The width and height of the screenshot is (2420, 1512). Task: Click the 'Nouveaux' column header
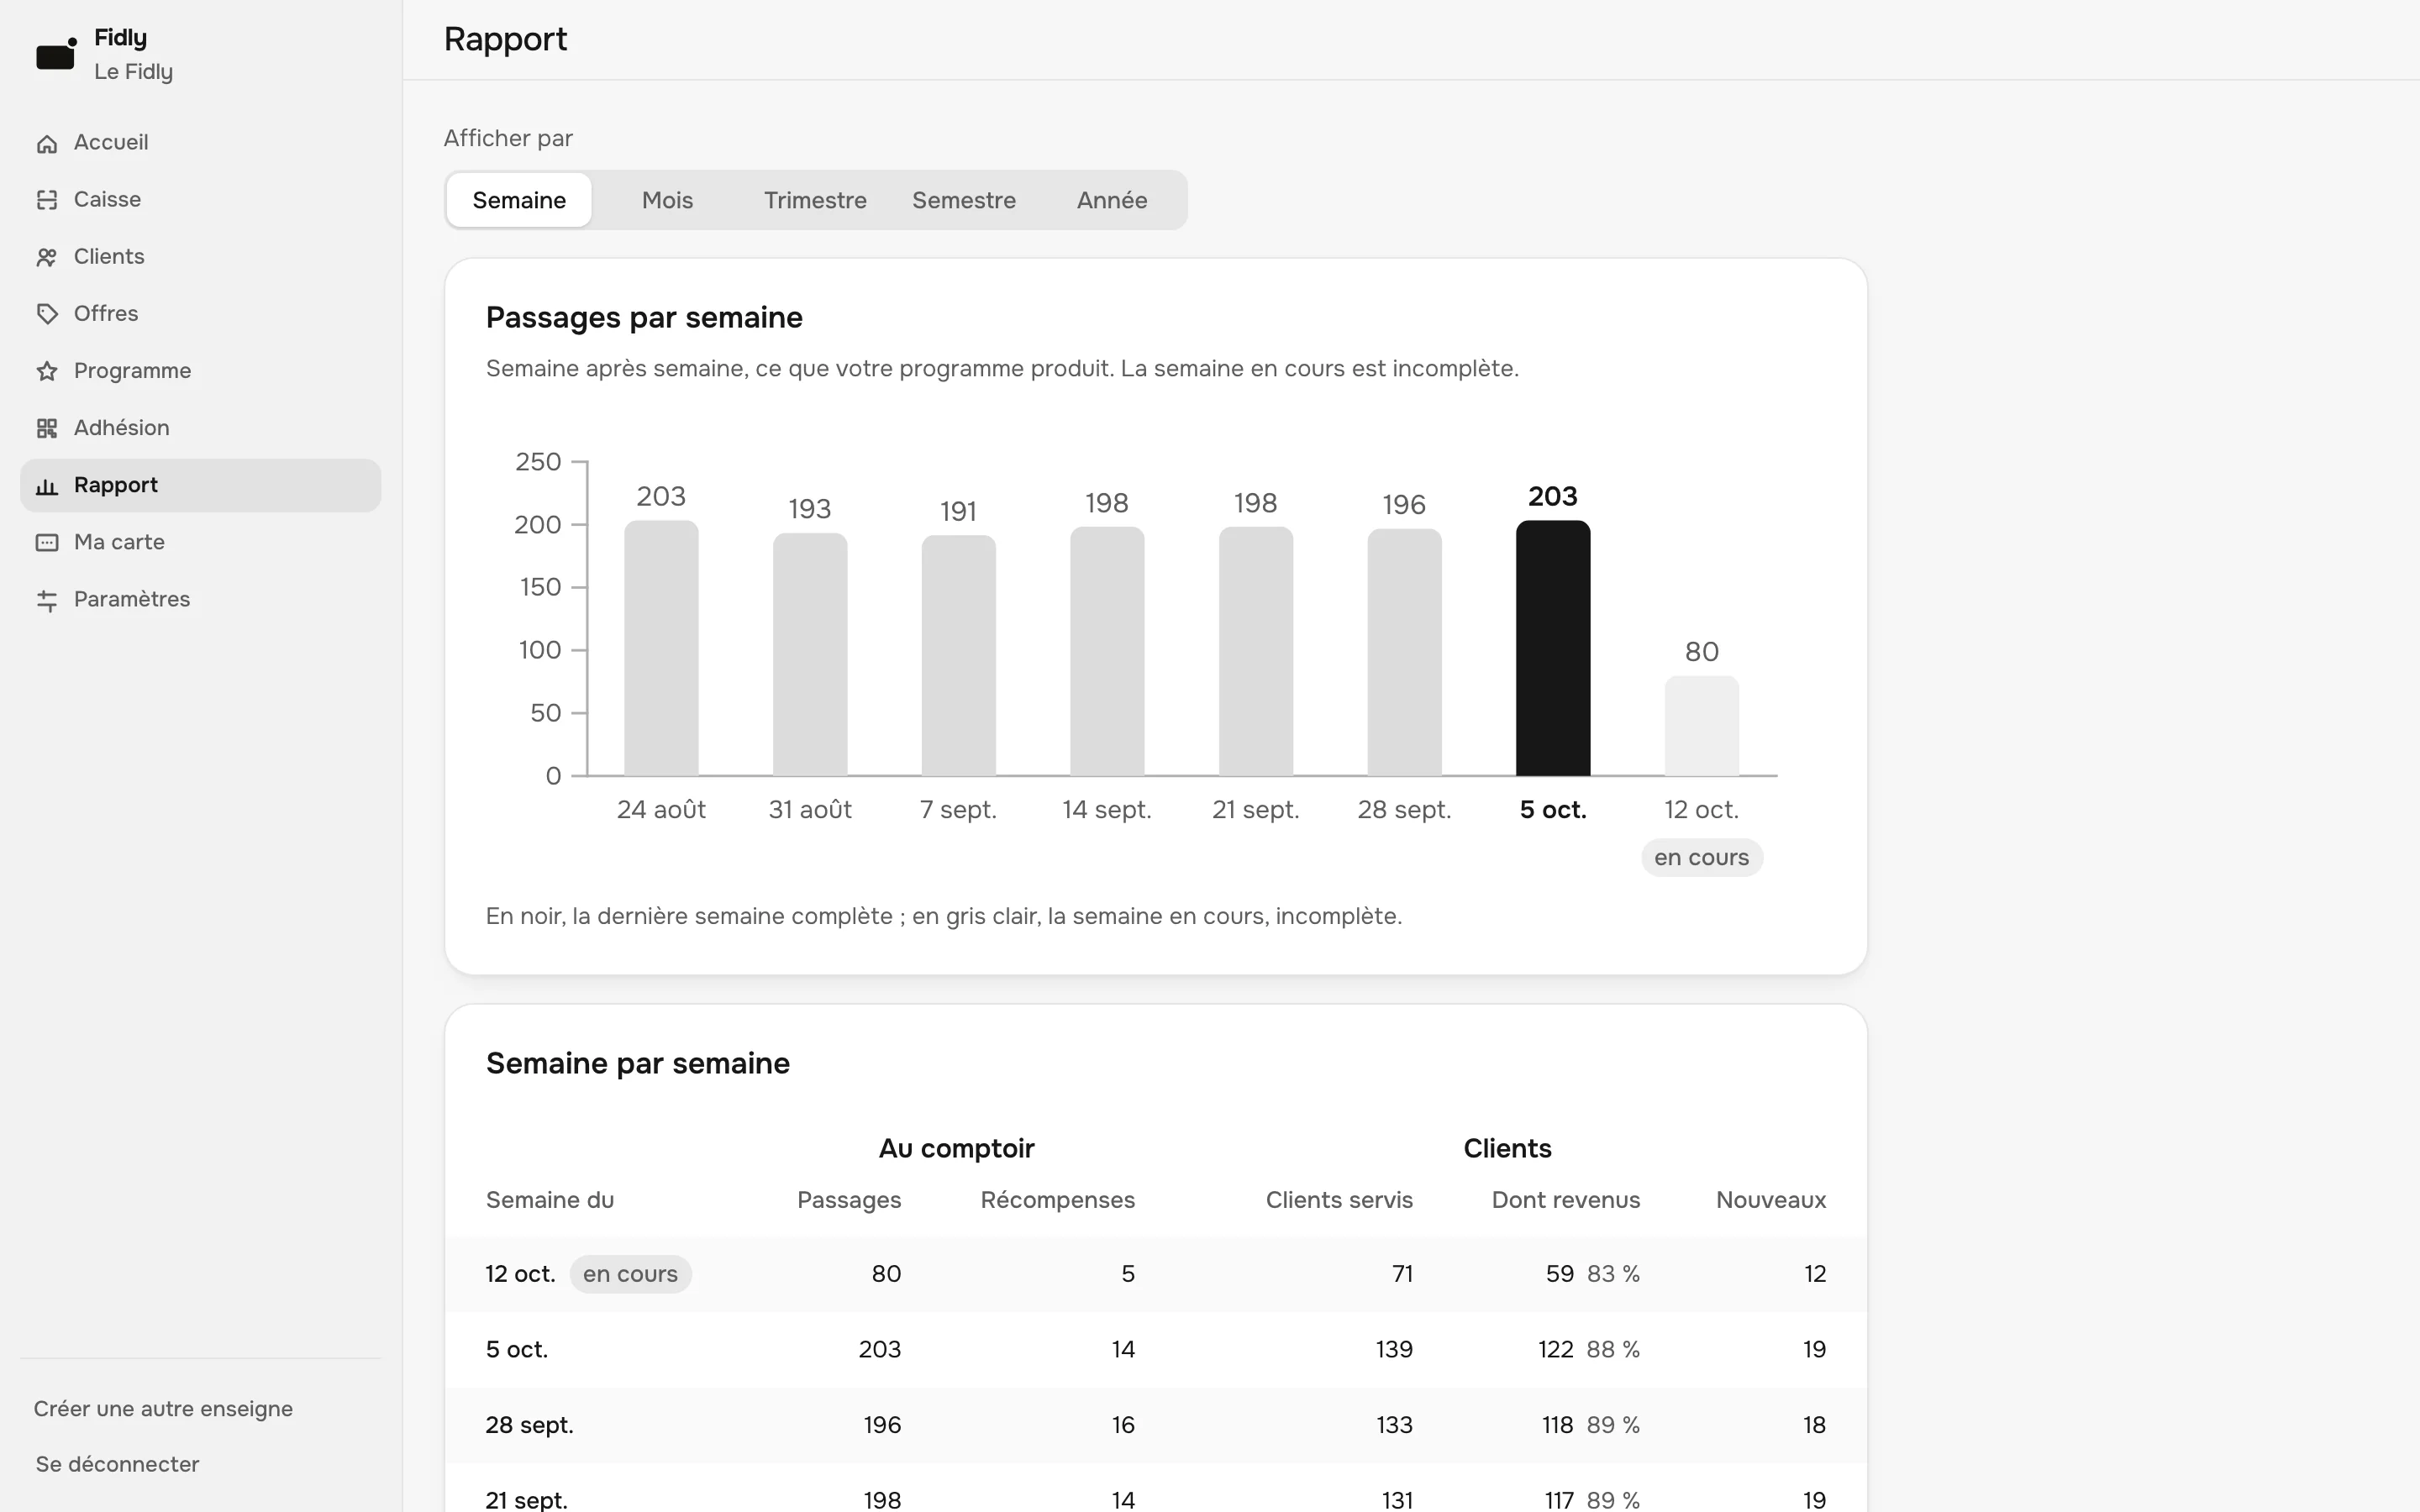(x=1771, y=1200)
